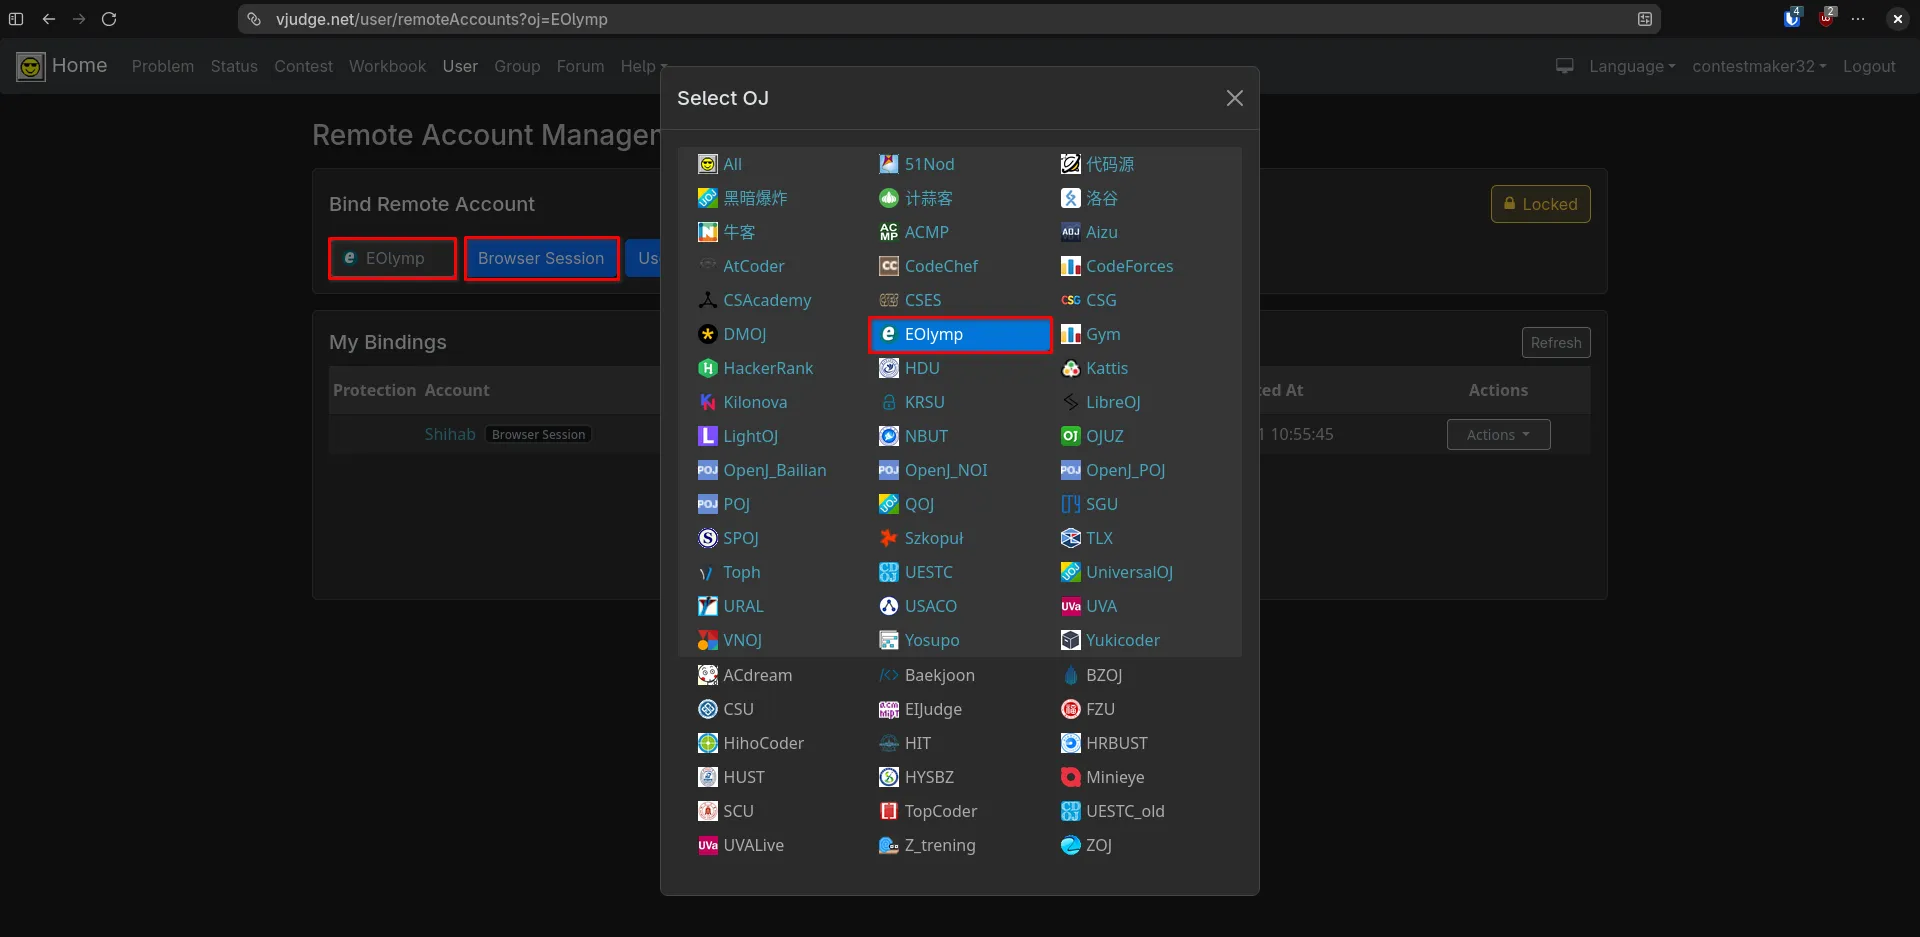
Task: Click the Refresh bindings button
Action: point(1556,342)
